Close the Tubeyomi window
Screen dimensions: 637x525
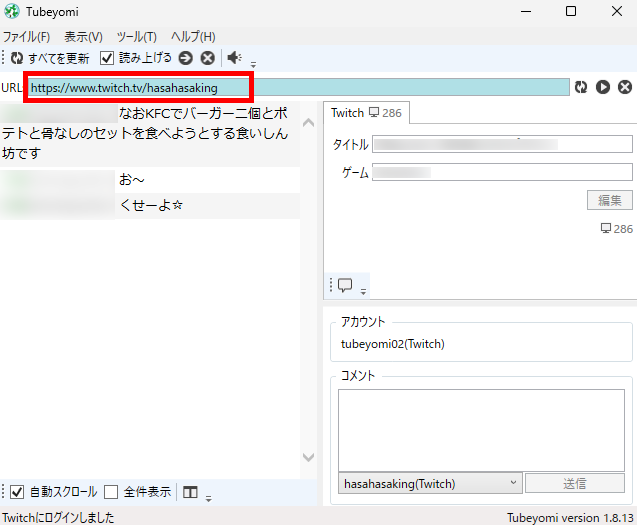tap(617, 11)
